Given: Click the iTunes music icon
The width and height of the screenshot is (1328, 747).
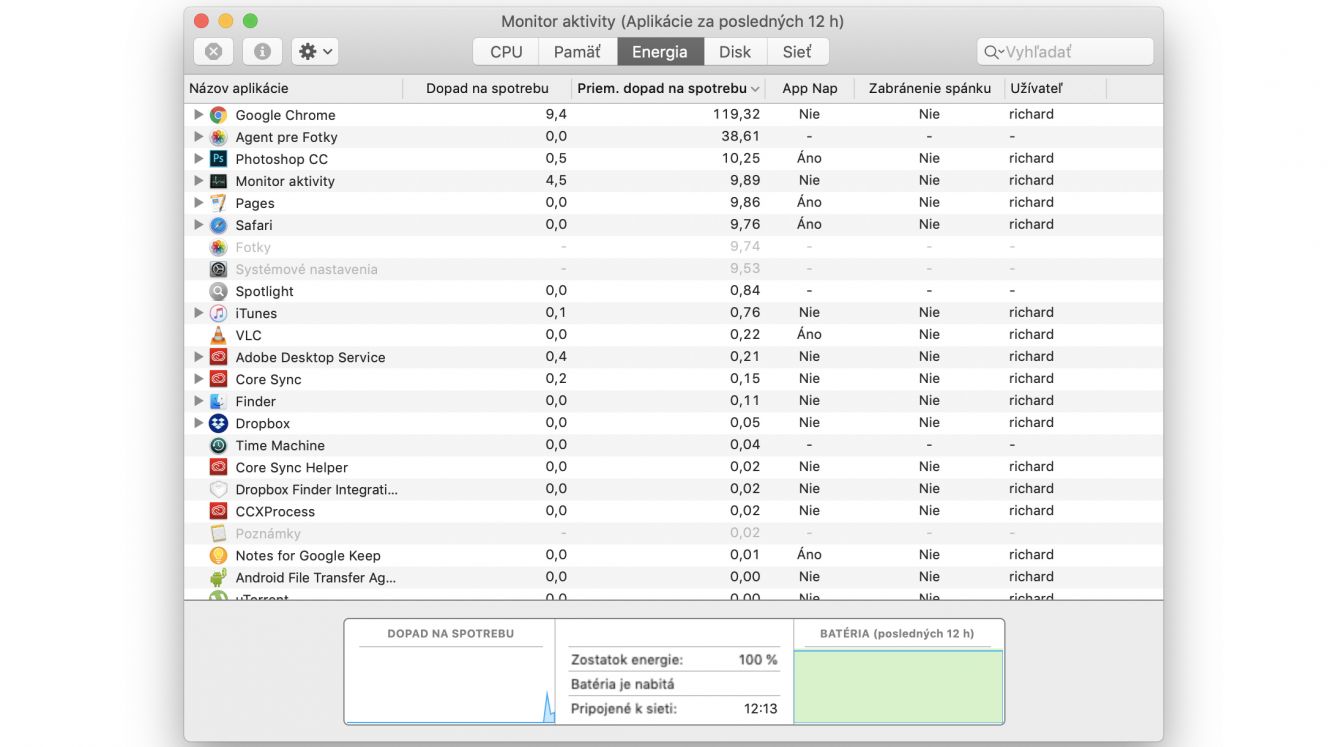Looking at the screenshot, I should point(218,313).
